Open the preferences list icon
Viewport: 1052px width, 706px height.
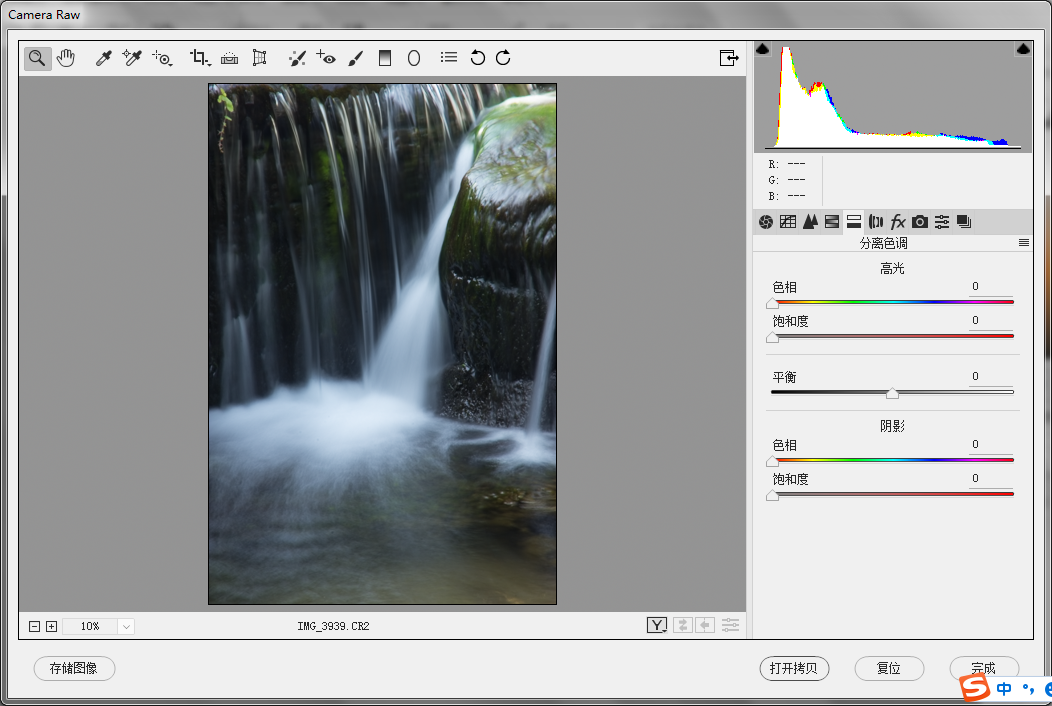[x=449, y=58]
